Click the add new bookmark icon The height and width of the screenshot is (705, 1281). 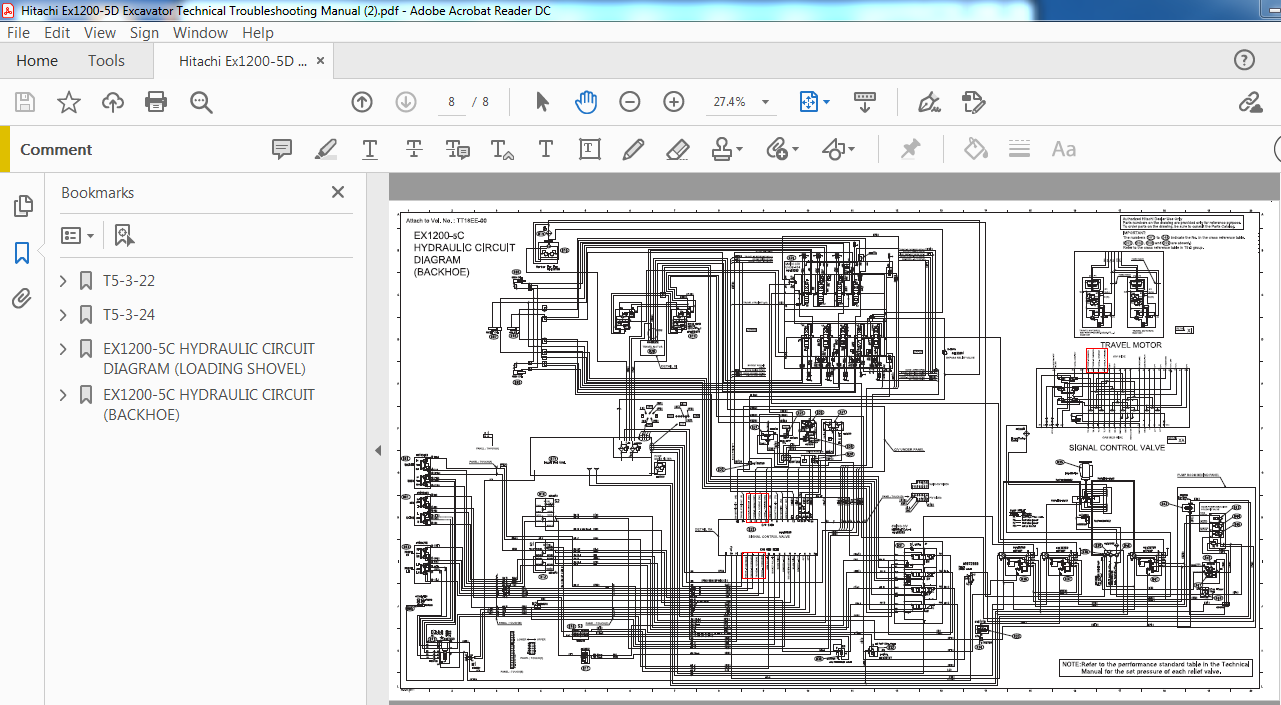[123, 236]
